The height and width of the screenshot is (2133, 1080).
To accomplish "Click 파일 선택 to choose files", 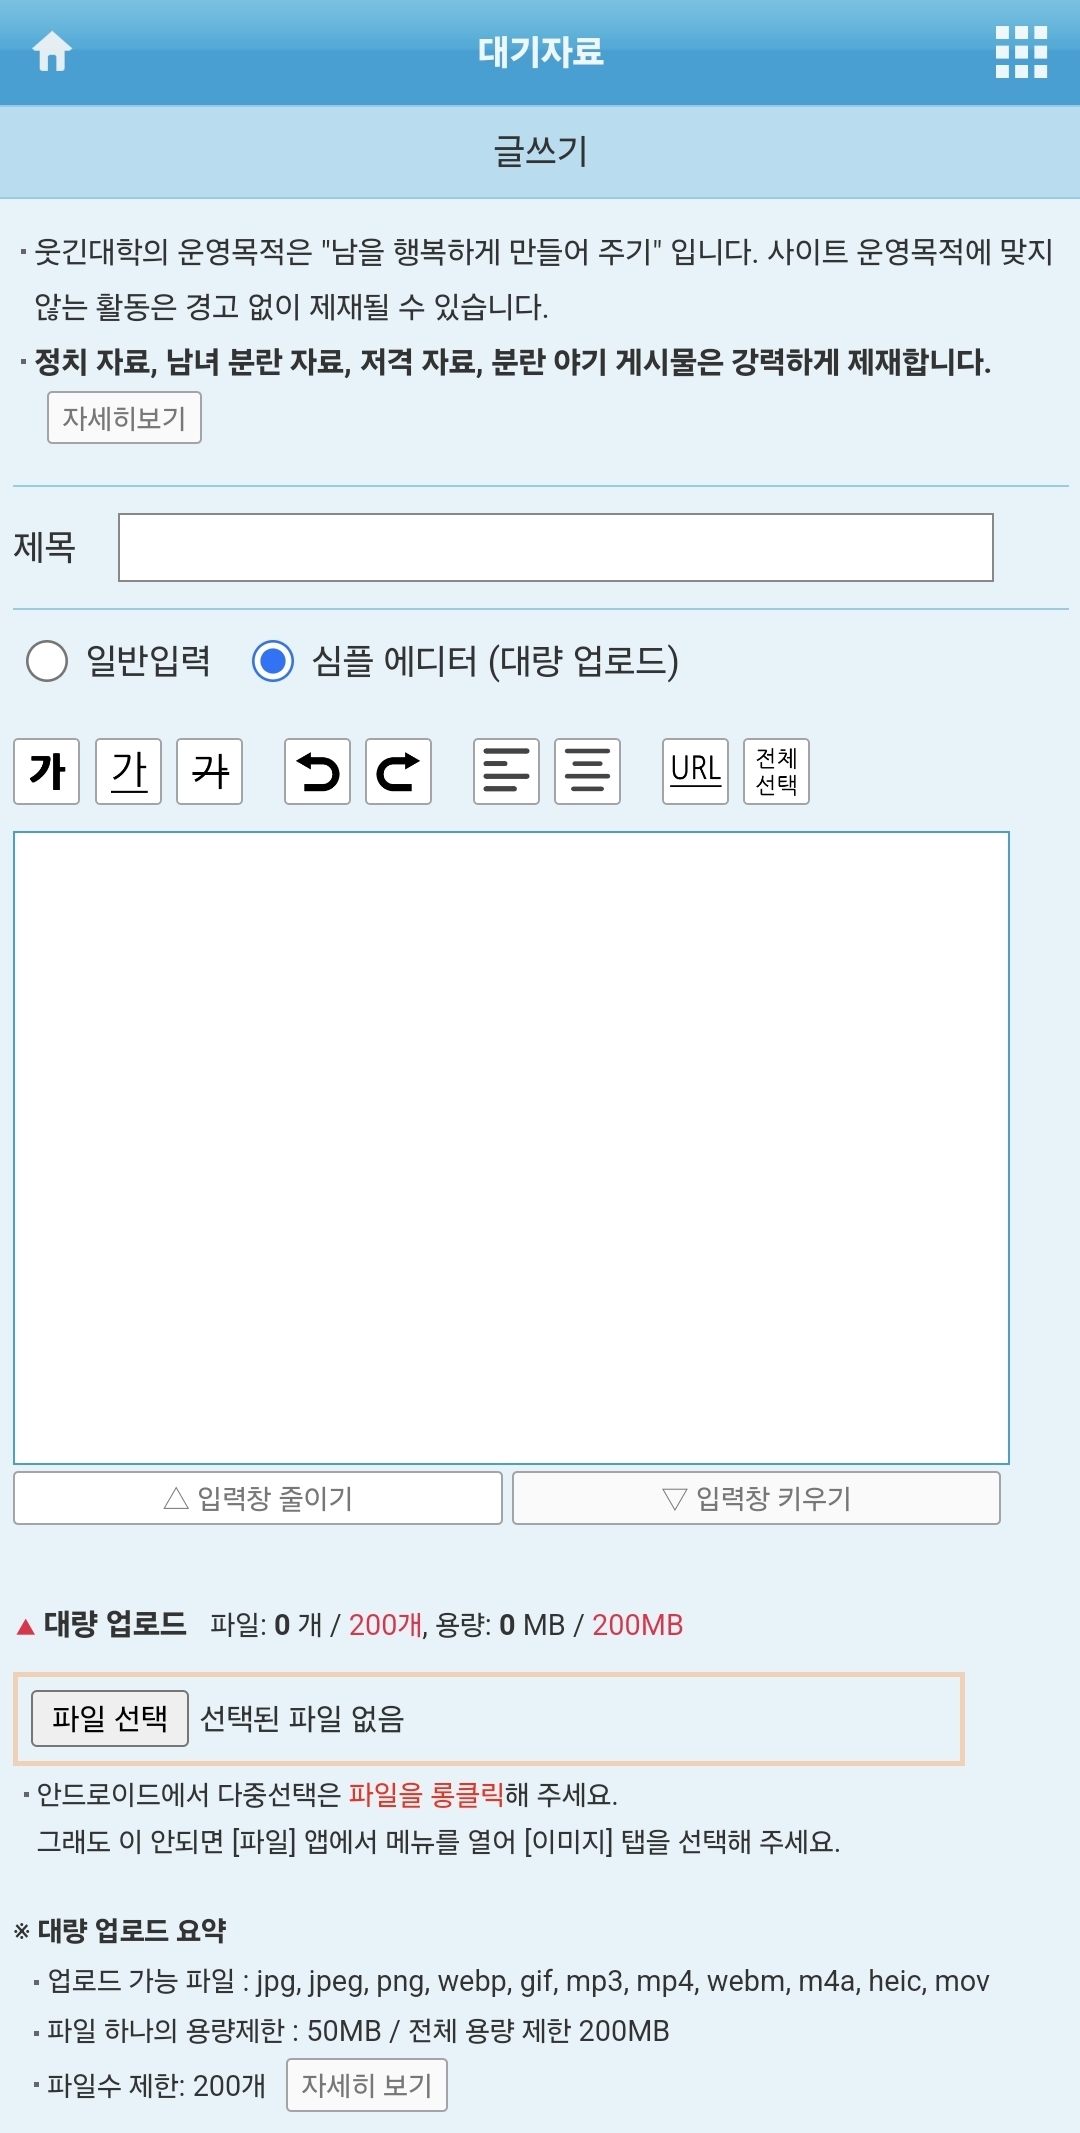I will pyautogui.click(x=110, y=1718).
